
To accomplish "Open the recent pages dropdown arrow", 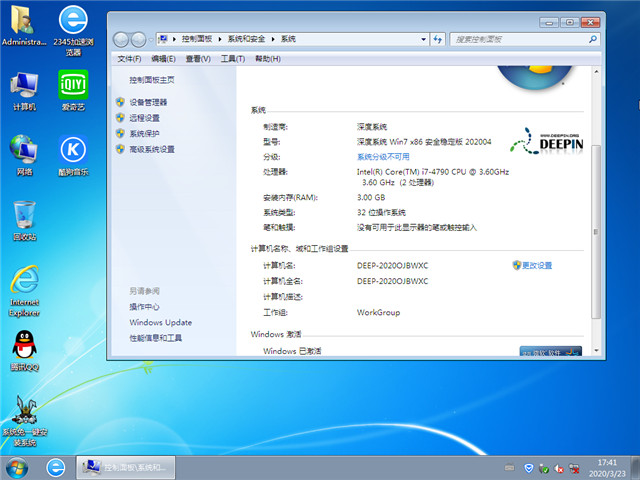I will click(151, 40).
